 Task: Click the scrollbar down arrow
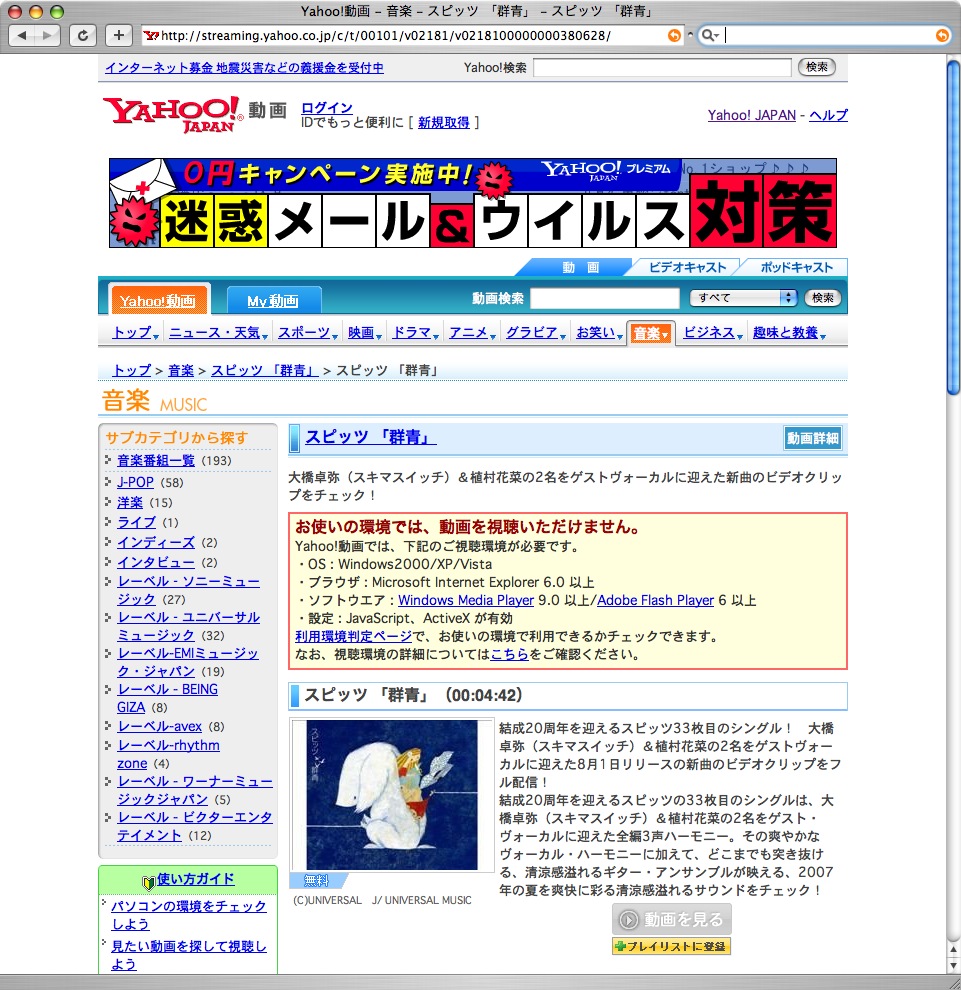[953, 966]
